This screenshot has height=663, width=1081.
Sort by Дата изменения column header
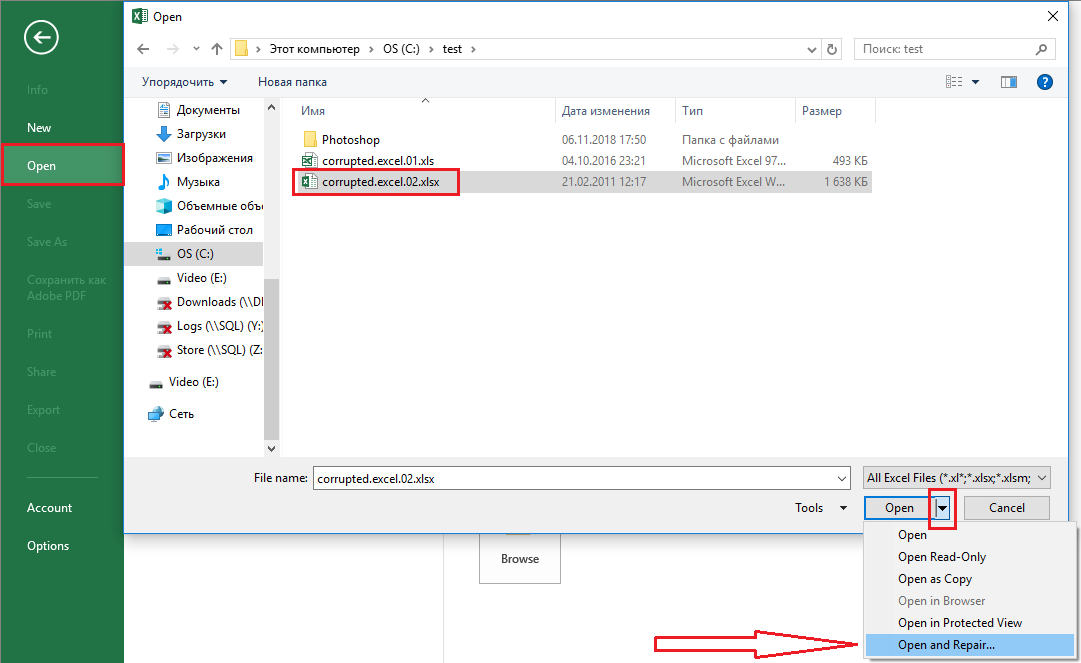tap(606, 111)
